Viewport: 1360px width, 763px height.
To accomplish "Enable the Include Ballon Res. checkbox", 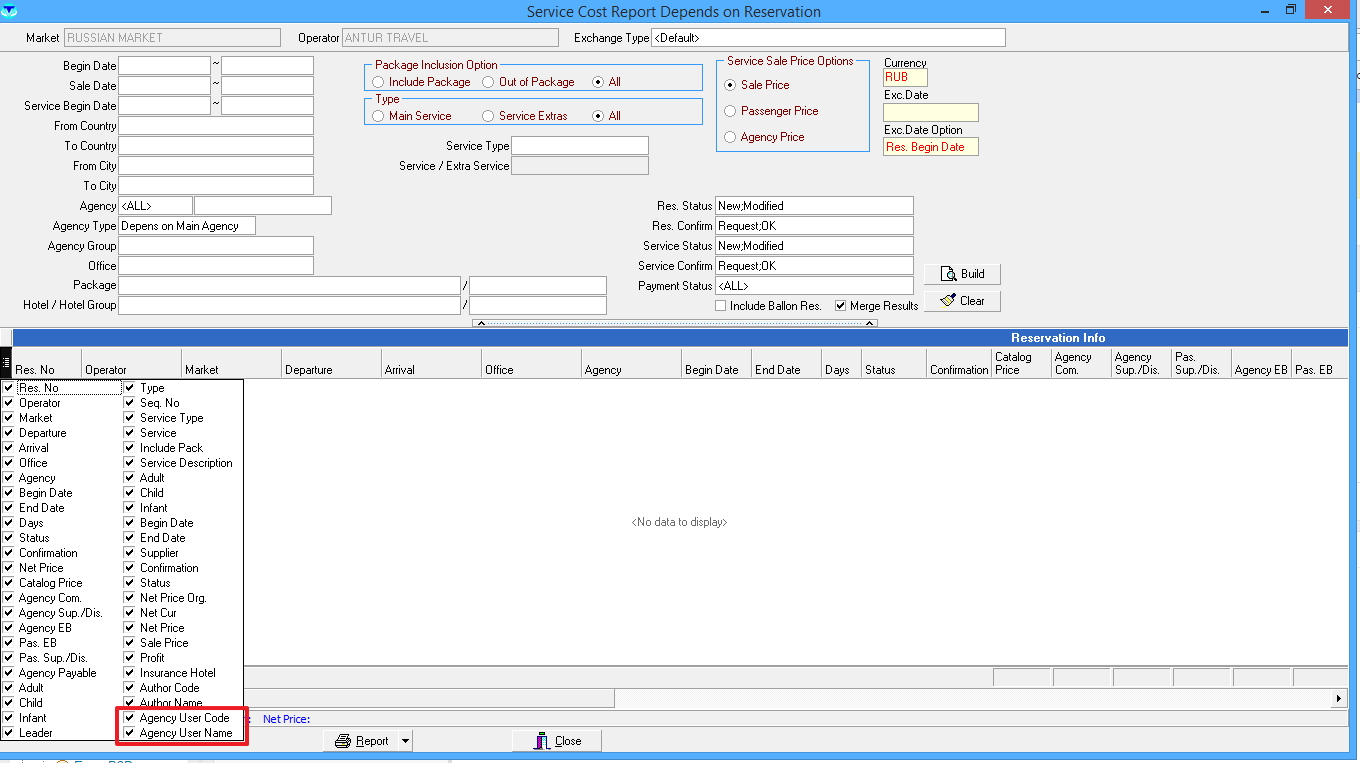I will click(x=721, y=306).
